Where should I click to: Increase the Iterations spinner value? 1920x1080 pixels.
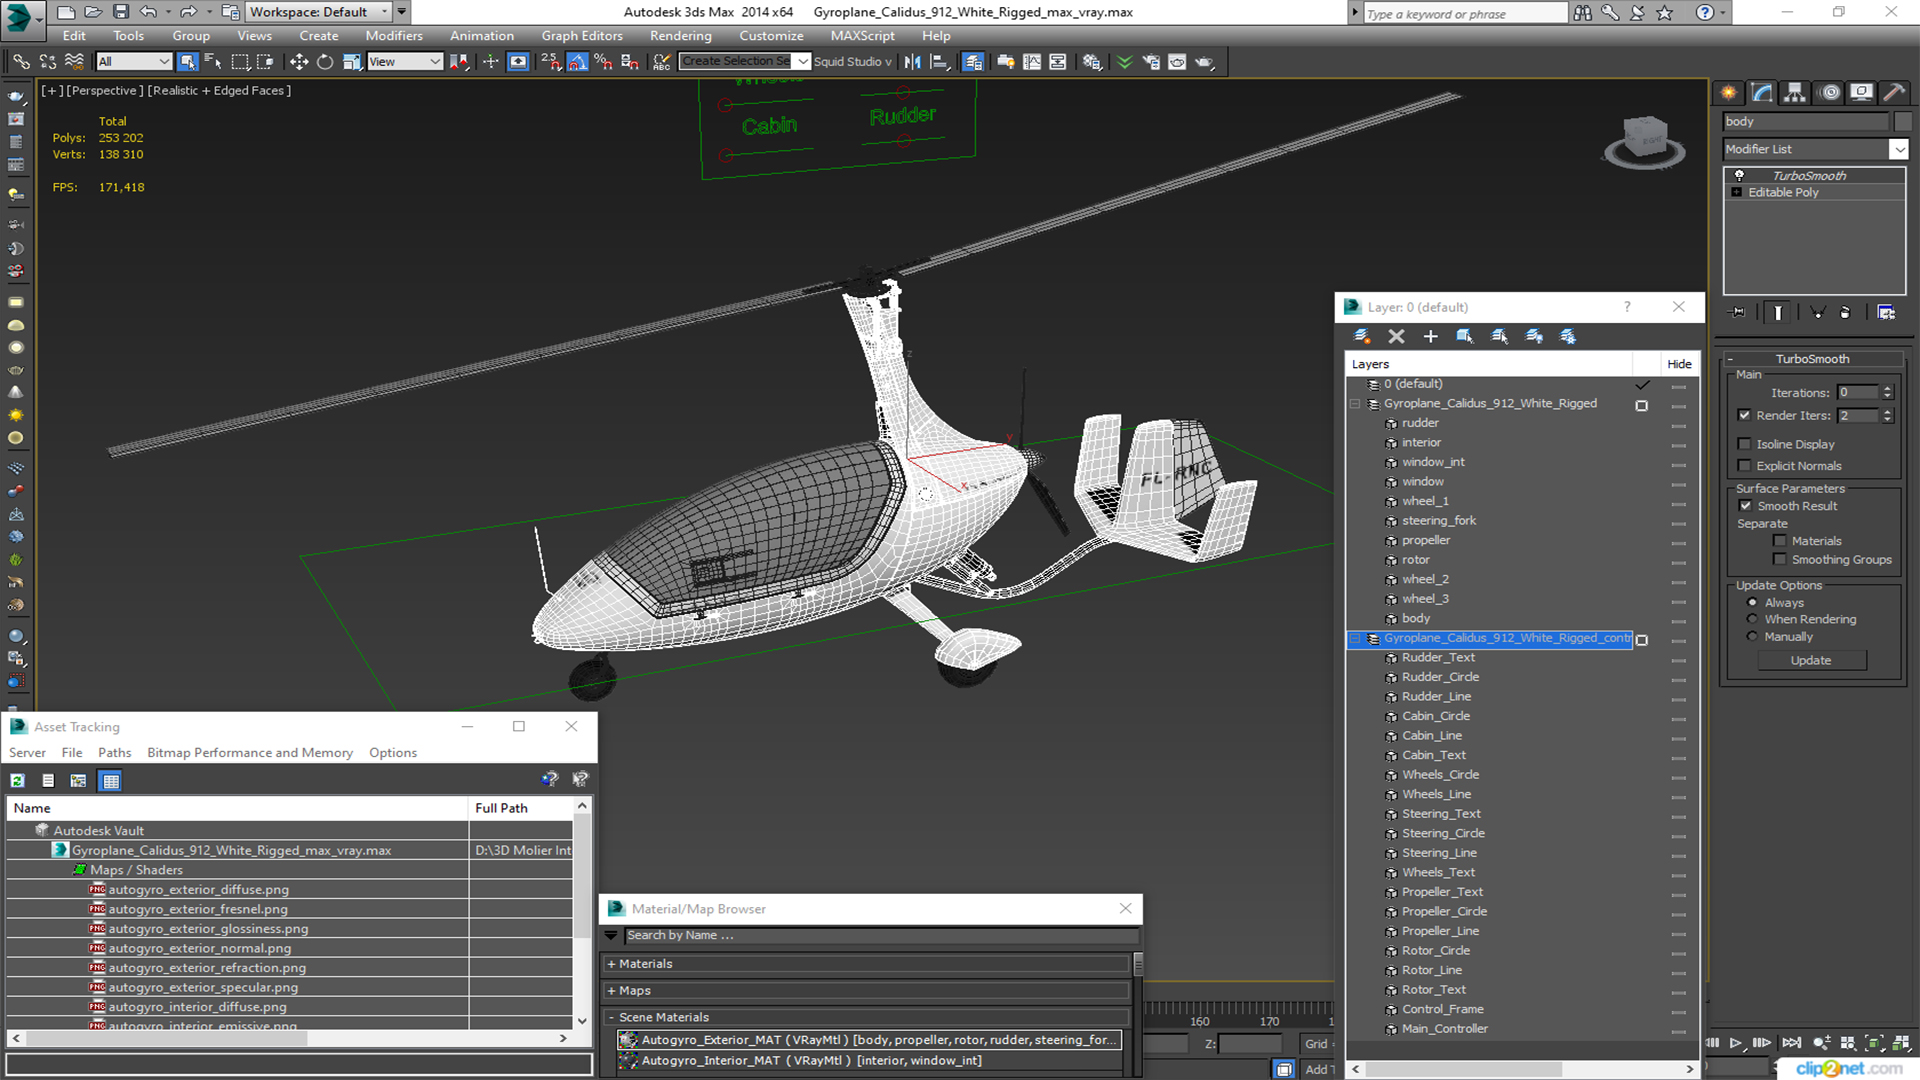pos(1887,390)
